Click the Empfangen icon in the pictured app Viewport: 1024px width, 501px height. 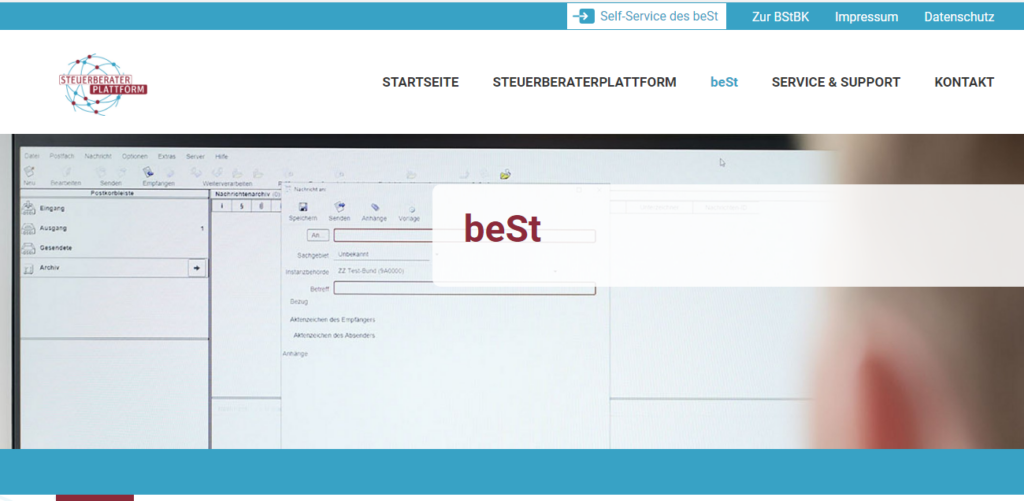149,172
